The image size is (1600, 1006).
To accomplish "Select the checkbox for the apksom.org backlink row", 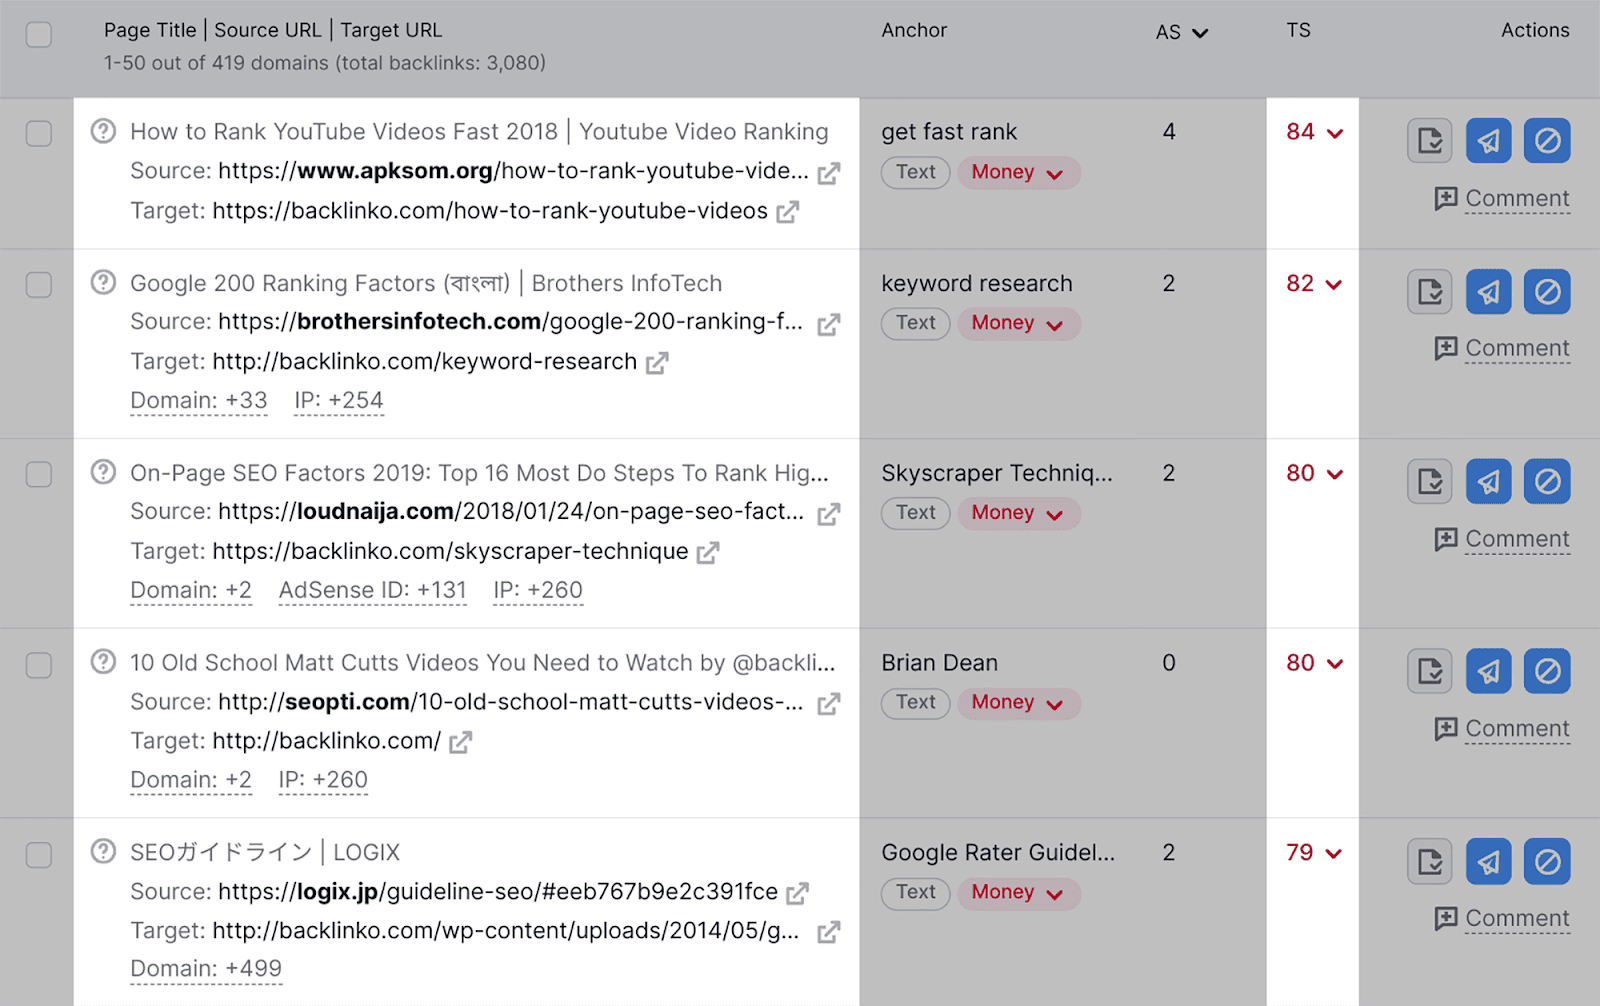I will tap(38, 133).
